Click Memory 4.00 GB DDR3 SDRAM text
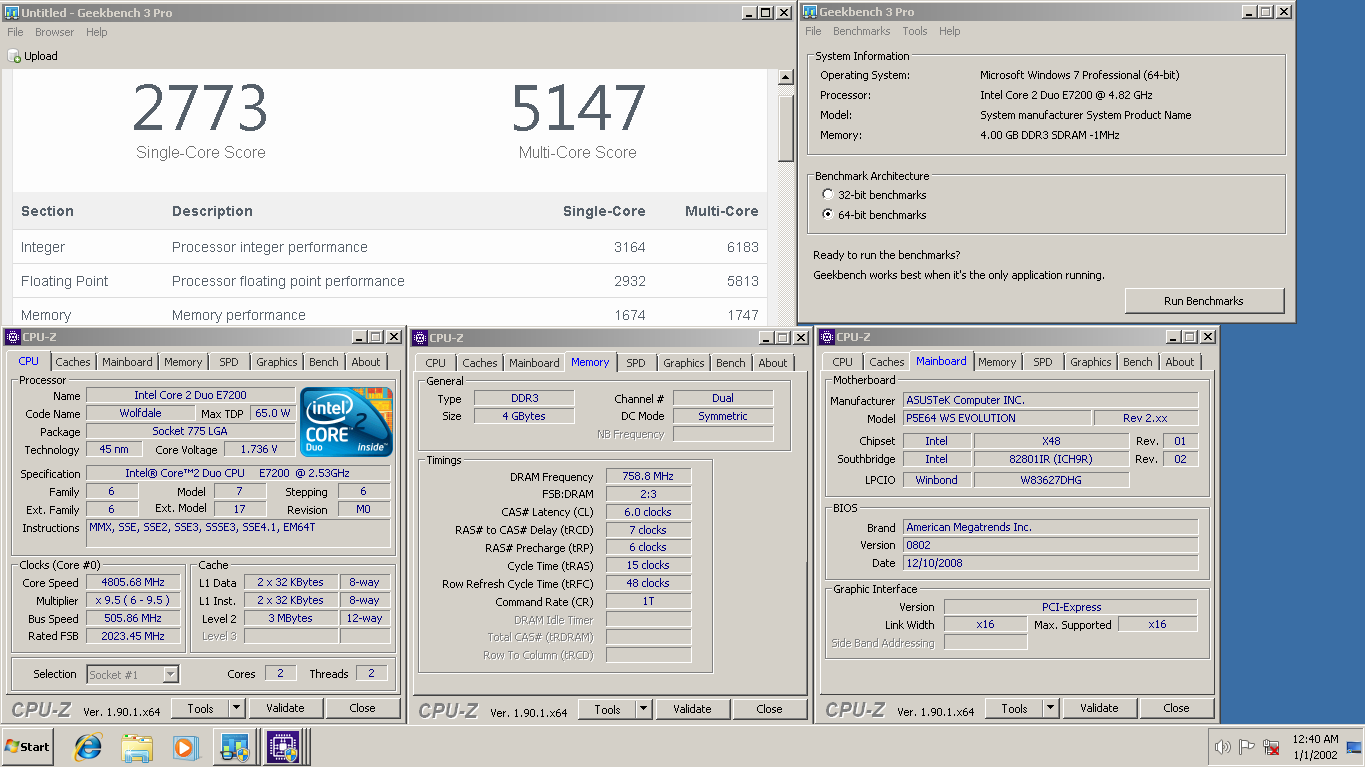 (x=1050, y=135)
